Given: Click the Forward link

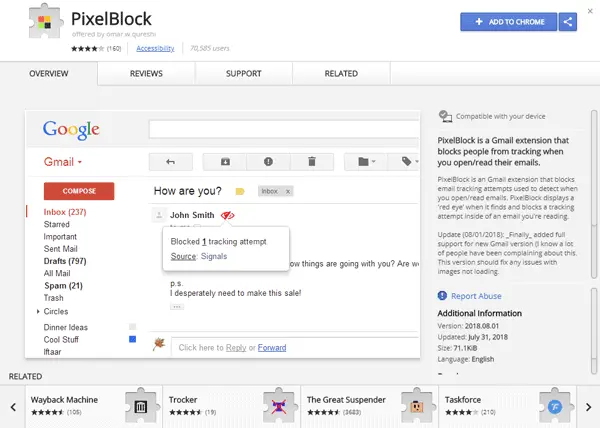Looking at the screenshot, I should (272, 348).
